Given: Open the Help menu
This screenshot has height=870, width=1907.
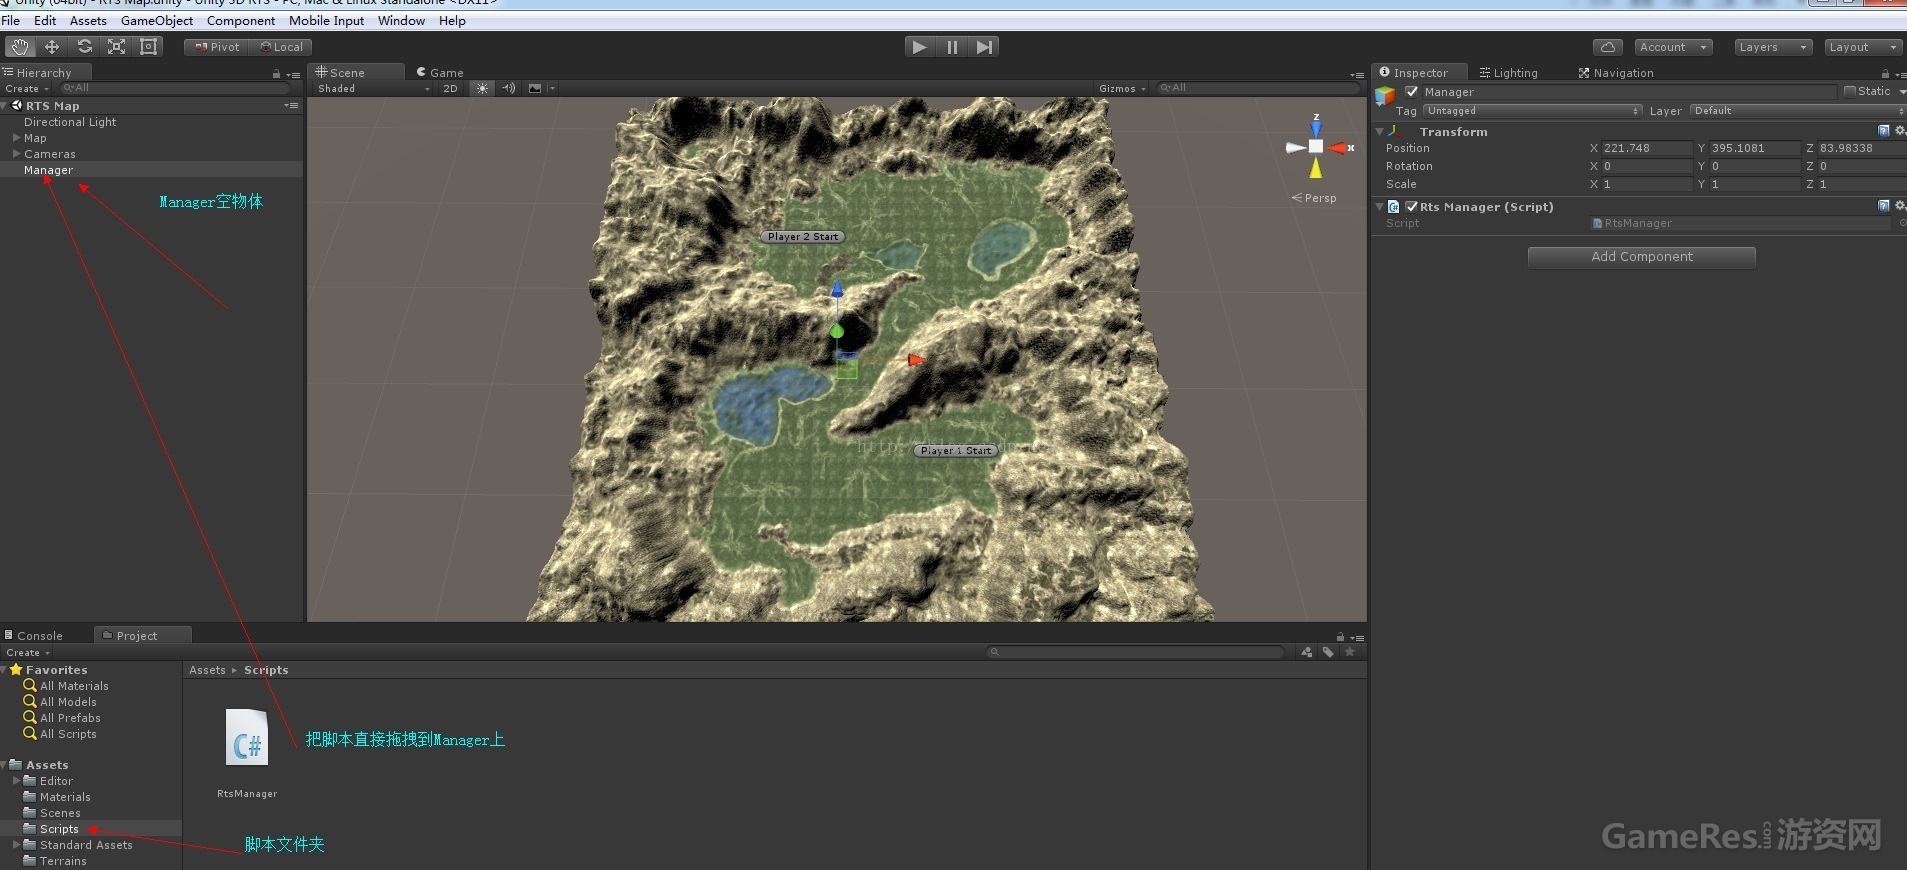Looking at the screenshot, I should (452, 20).
